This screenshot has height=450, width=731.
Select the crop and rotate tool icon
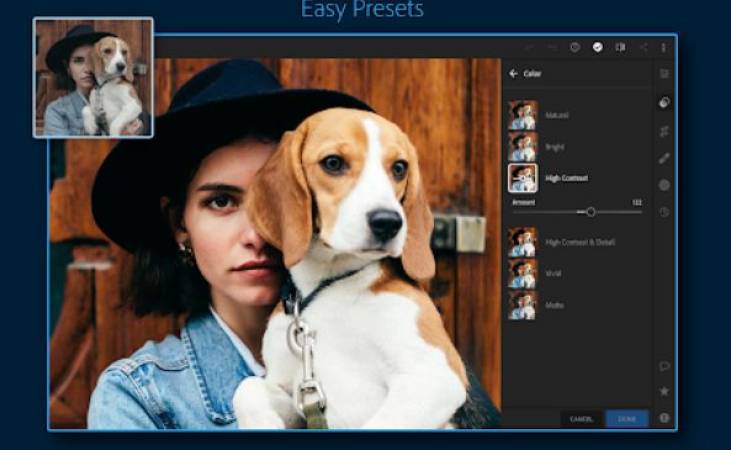coord(664,131)
